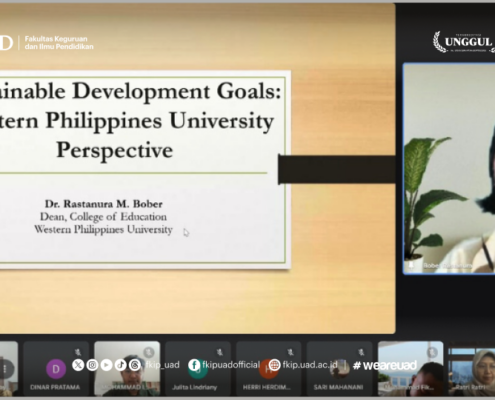Click 'Western Philippines University' under the Dean line
The height and width of the screenshot is (400, 495).
click(x=103, y=229)
